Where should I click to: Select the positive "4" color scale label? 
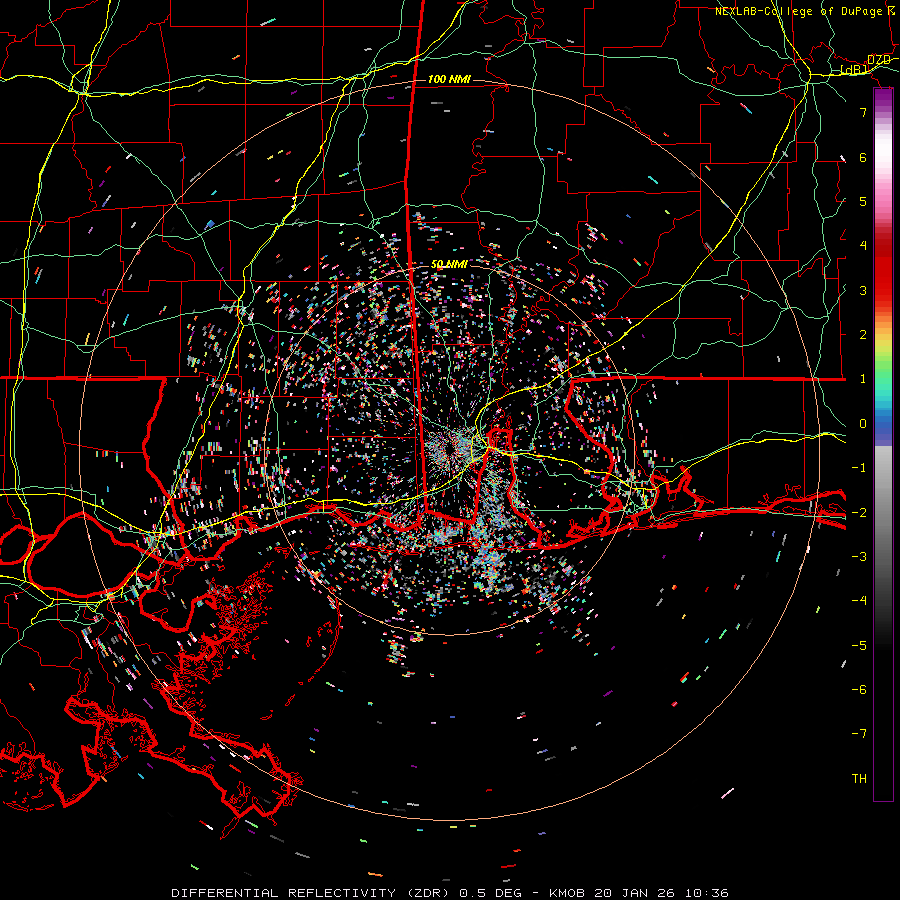pyautogui.click(x=863, y=246)
